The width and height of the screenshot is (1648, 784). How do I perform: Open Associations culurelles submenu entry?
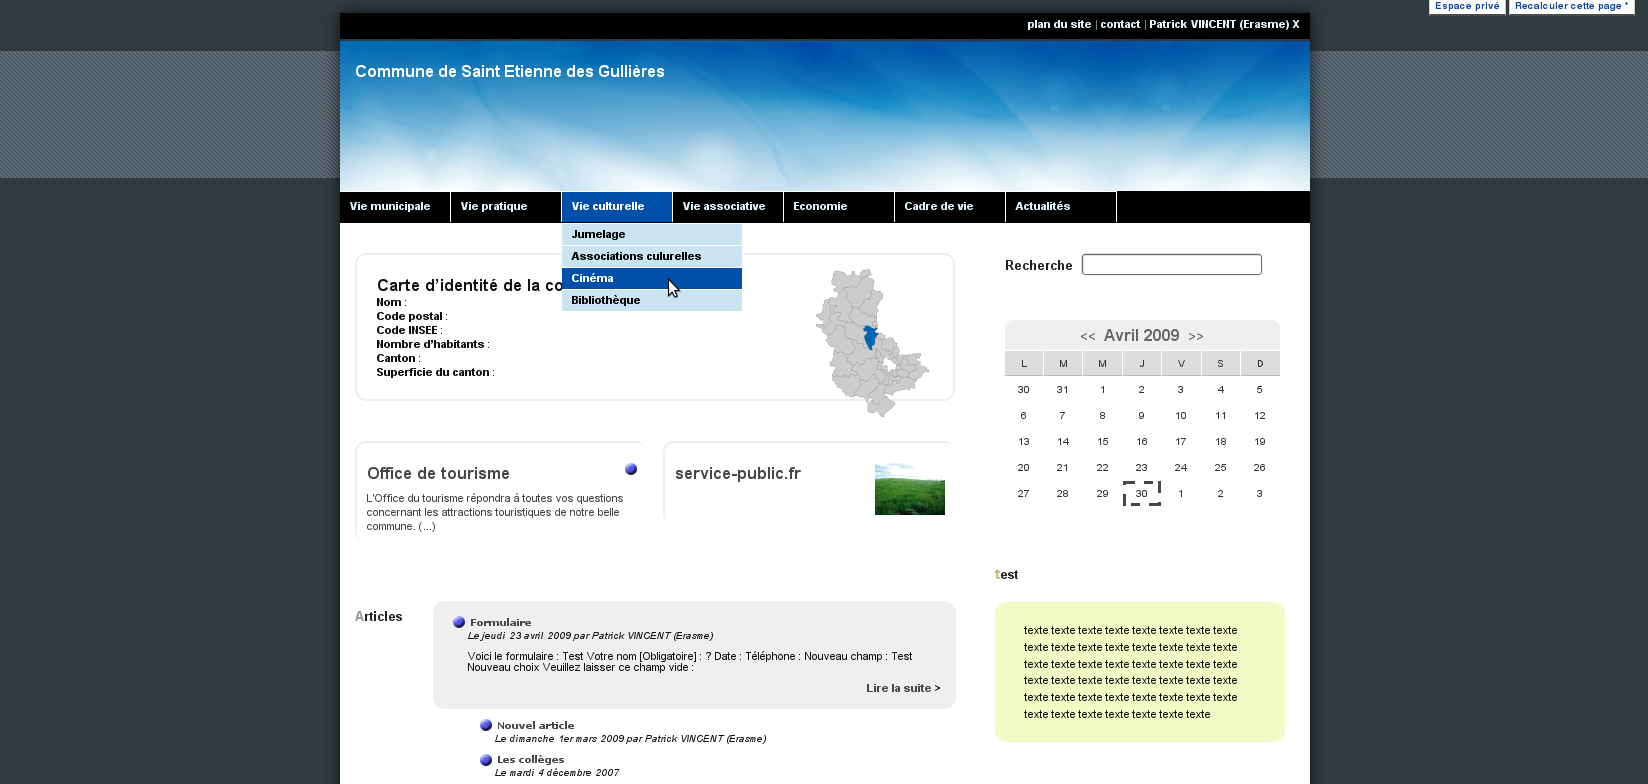pos(636,256)
